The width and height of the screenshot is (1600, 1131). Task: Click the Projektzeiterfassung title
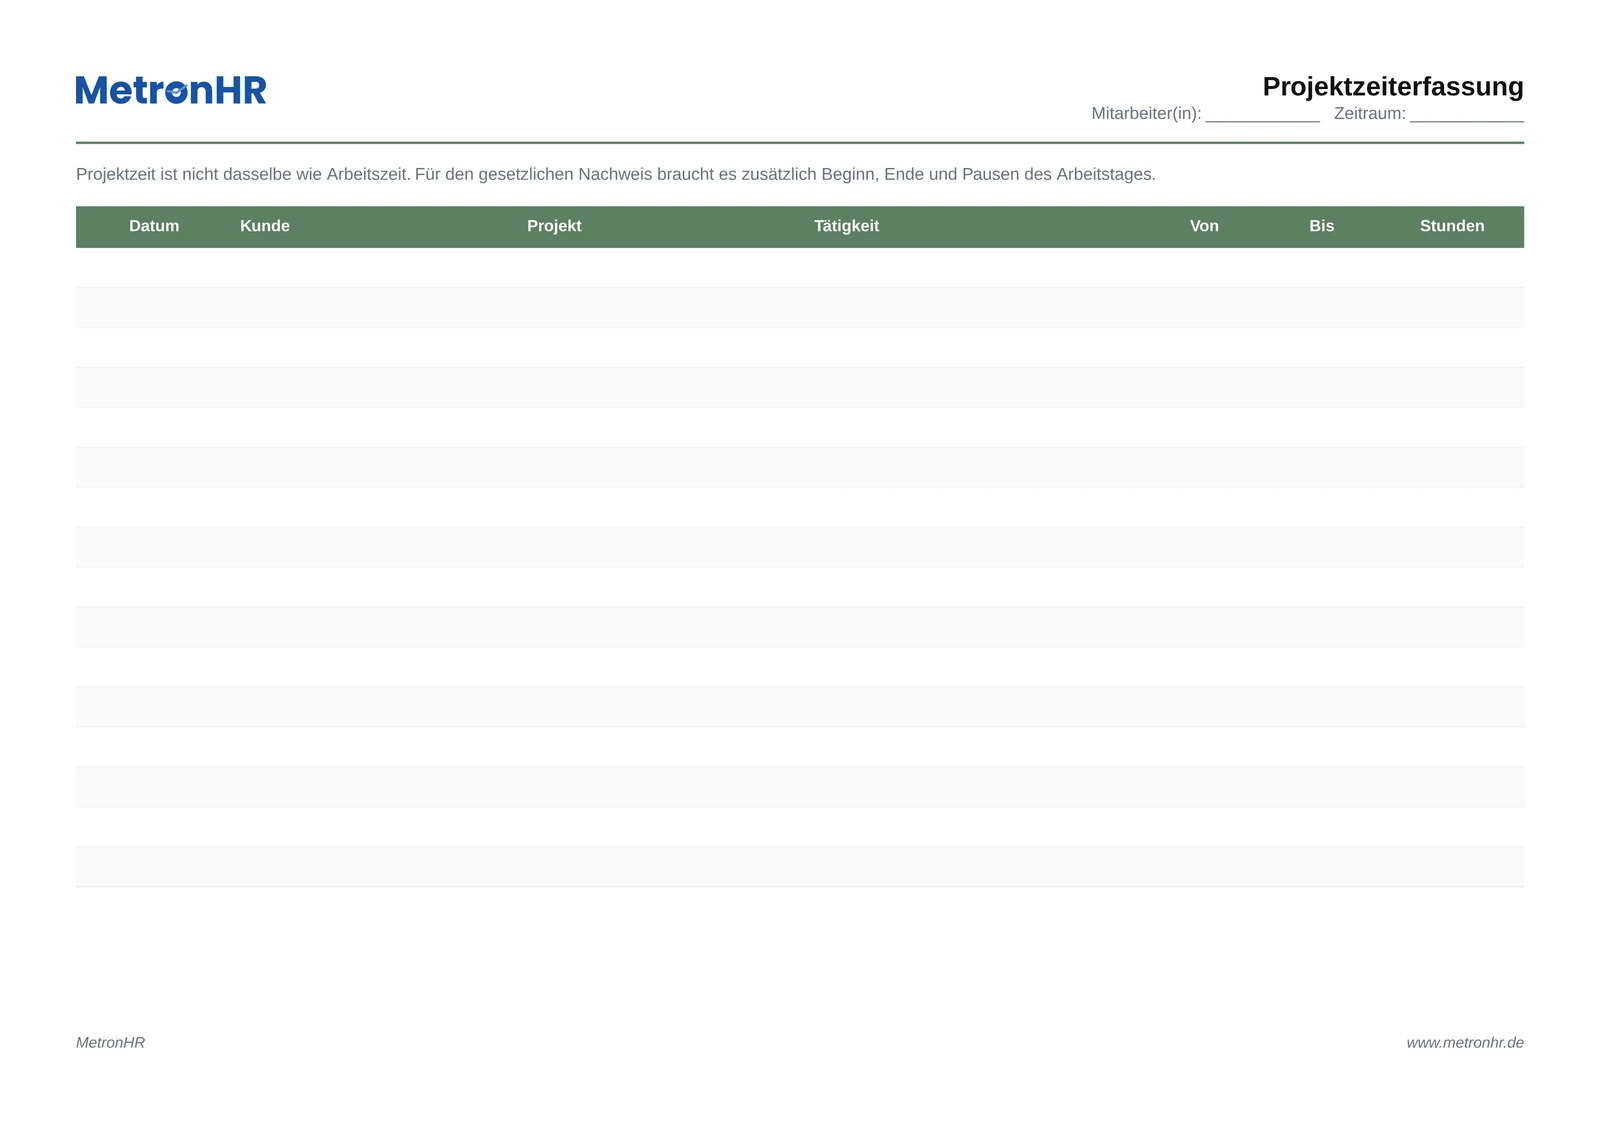[x=1393, y=86]
